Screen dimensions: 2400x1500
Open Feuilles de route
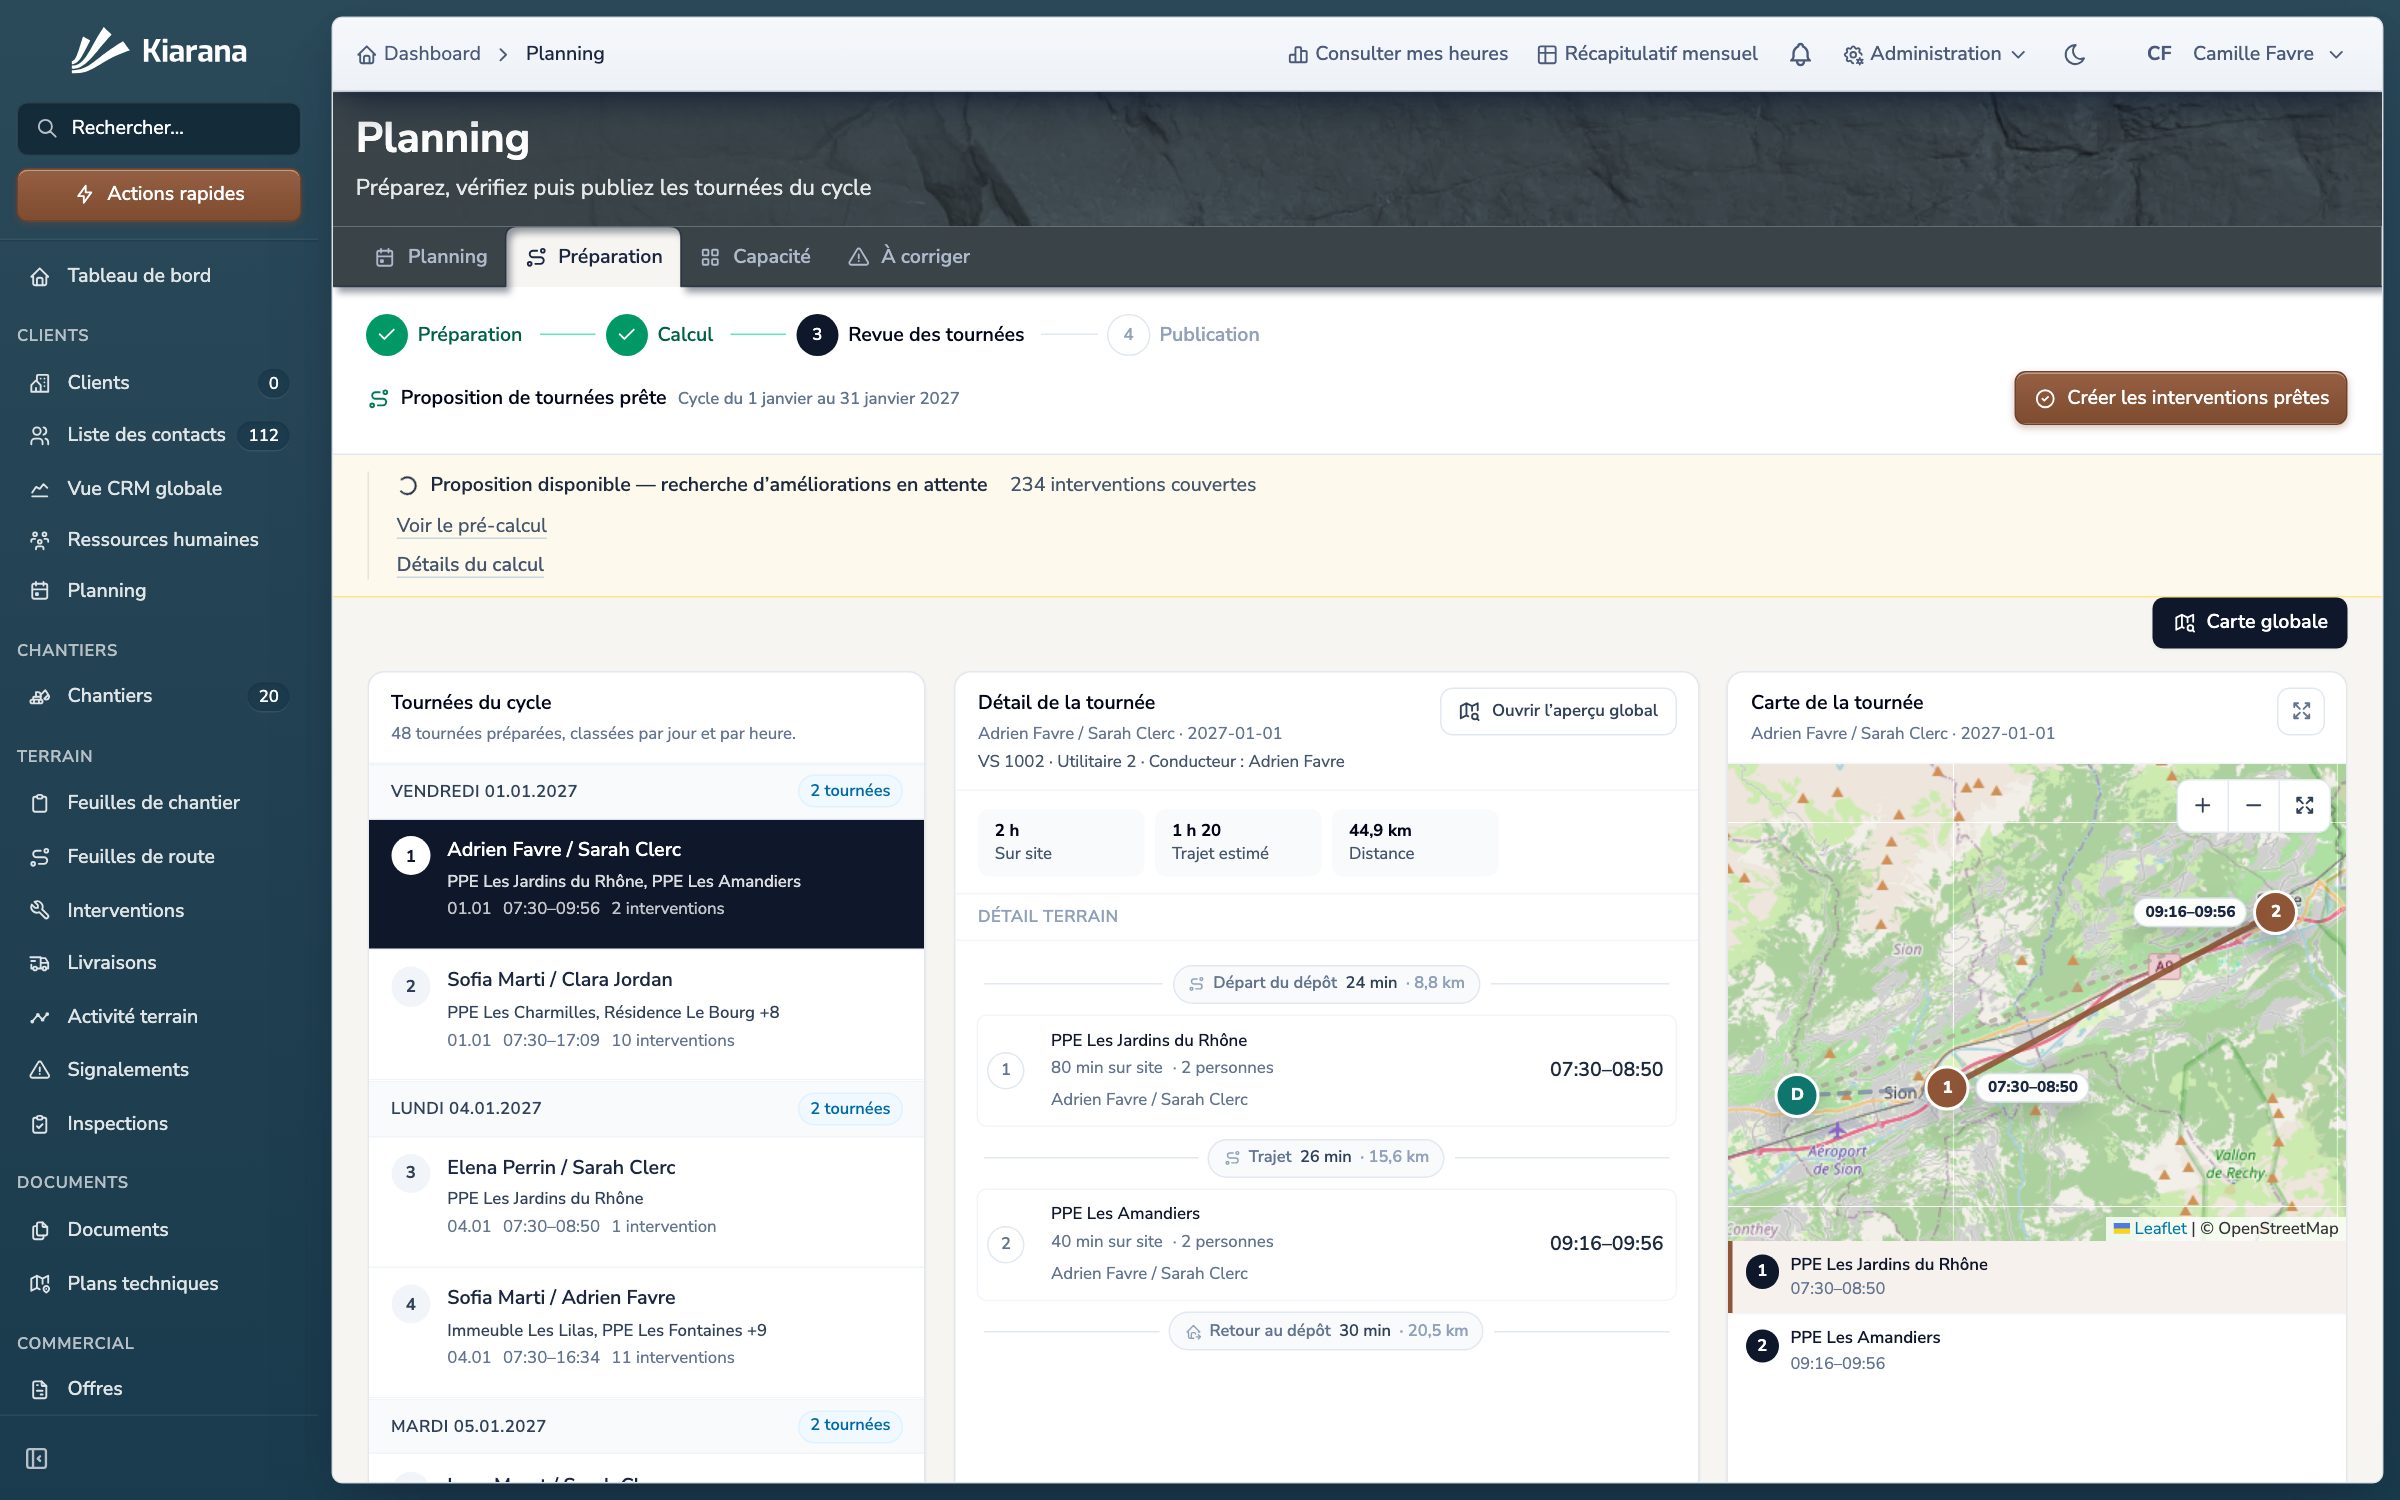point(158,857)
